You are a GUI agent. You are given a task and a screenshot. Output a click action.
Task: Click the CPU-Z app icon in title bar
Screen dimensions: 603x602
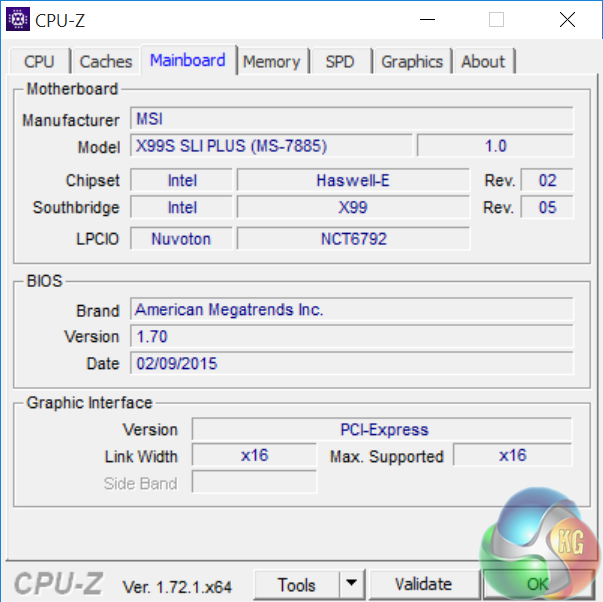(18, 19)
